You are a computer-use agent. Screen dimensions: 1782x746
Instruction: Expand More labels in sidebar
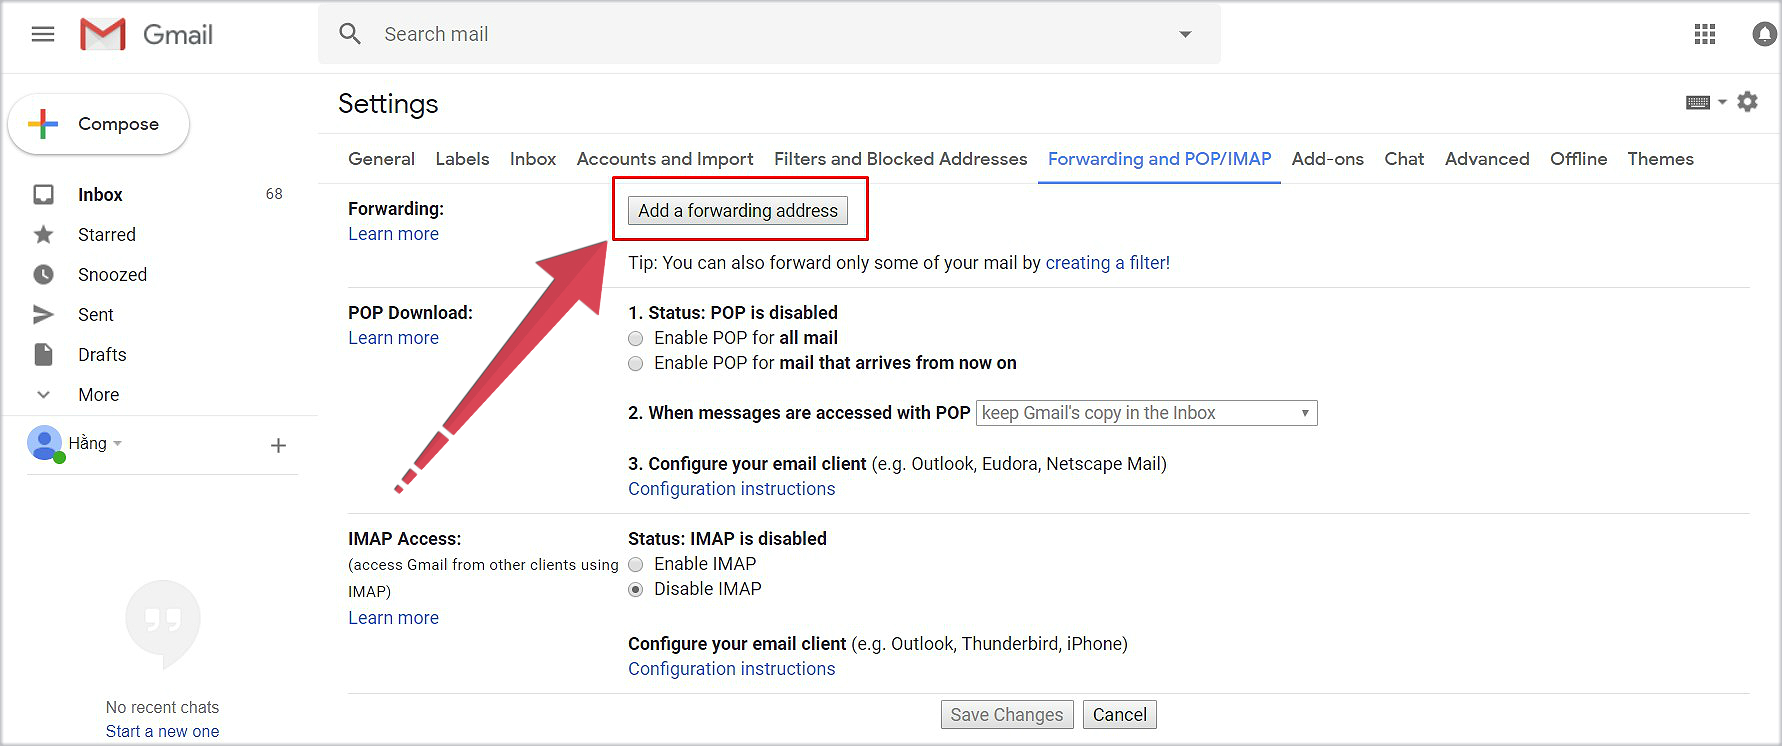point(98,395)
